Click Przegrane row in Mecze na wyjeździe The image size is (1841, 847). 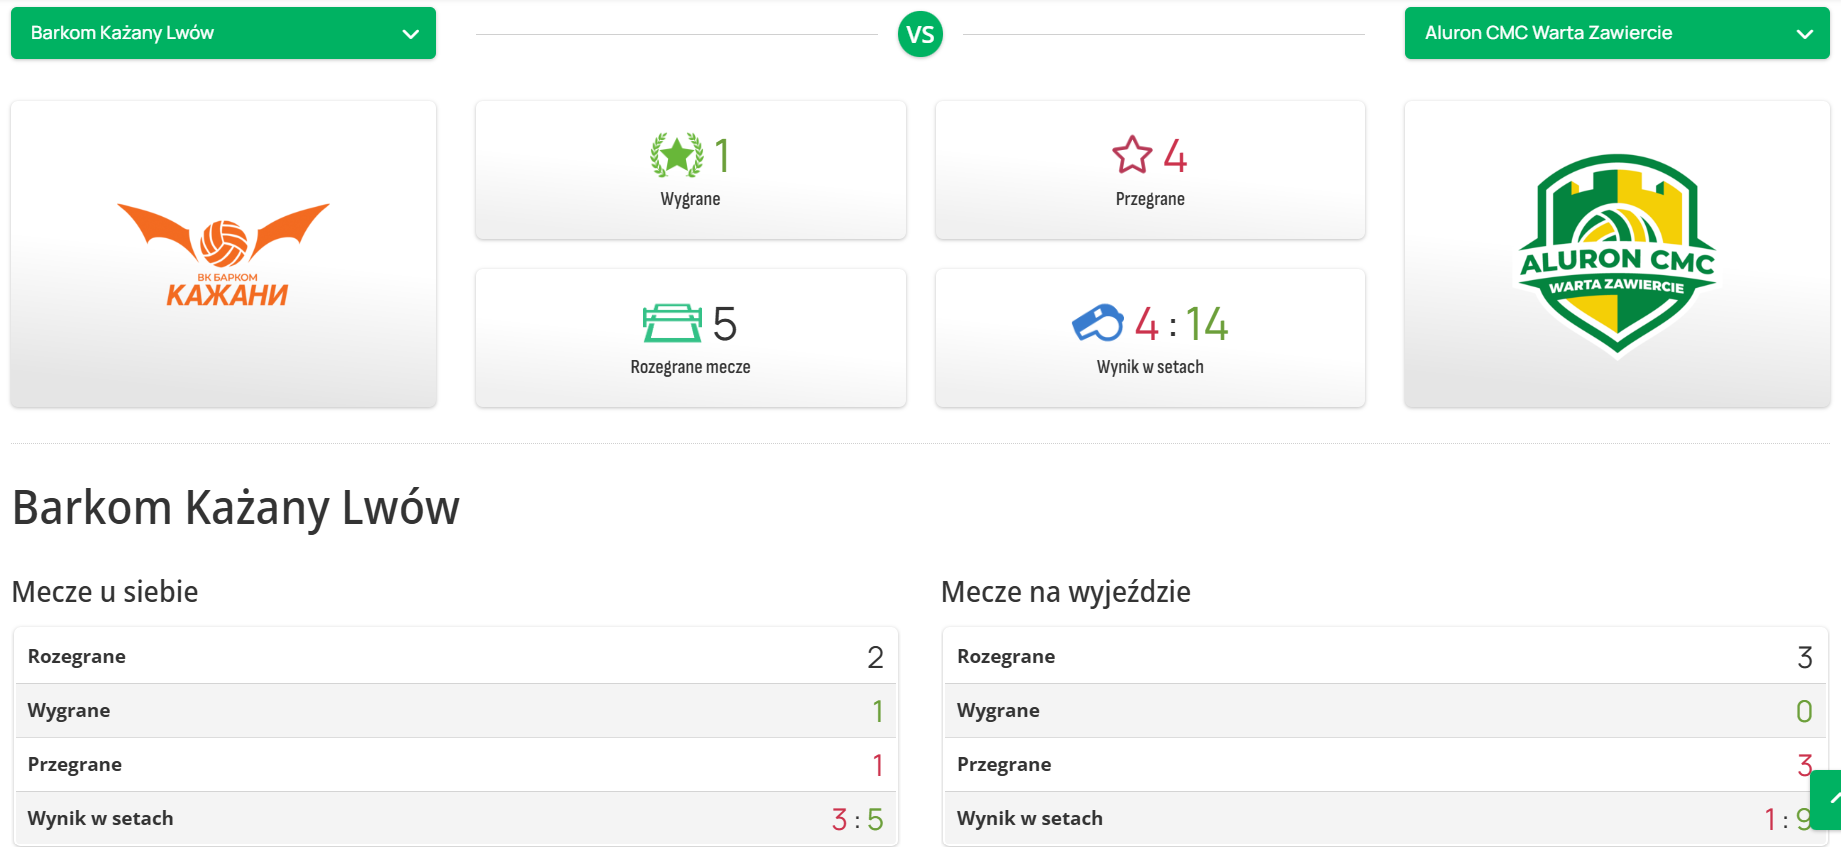(x=1386, y=765)
